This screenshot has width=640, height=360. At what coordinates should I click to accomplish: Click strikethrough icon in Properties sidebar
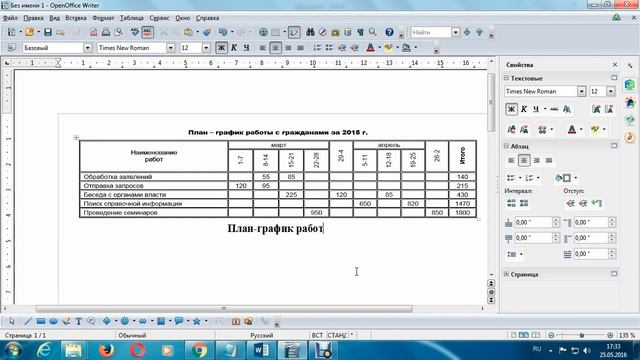[554, 109]
